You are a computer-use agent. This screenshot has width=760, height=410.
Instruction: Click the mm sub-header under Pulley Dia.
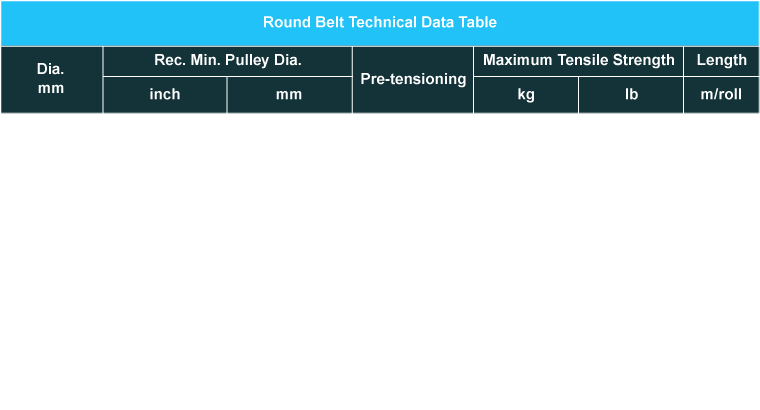pyautogui.click(x=289, y=95)
